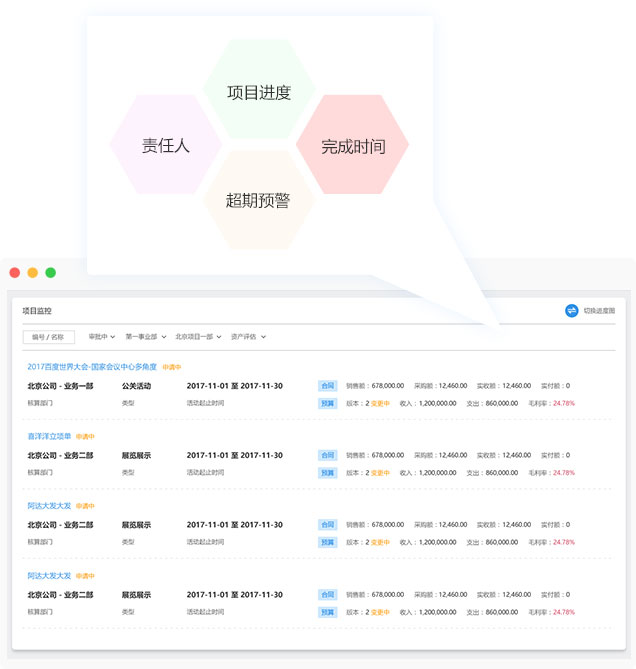Click the 合同 tag in first project row
This screenshot has width=636, height=669.
327,385
